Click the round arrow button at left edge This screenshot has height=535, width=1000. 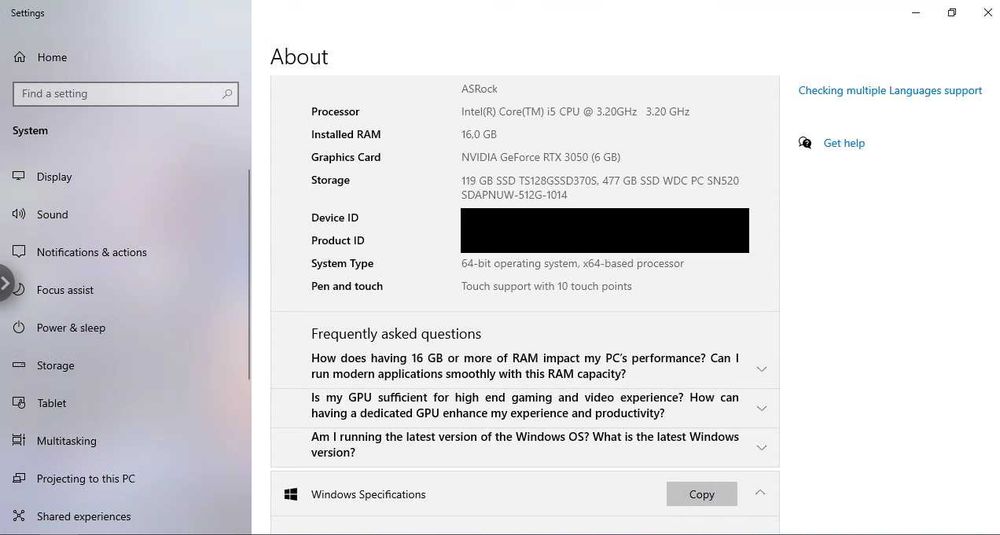point(5,283)
